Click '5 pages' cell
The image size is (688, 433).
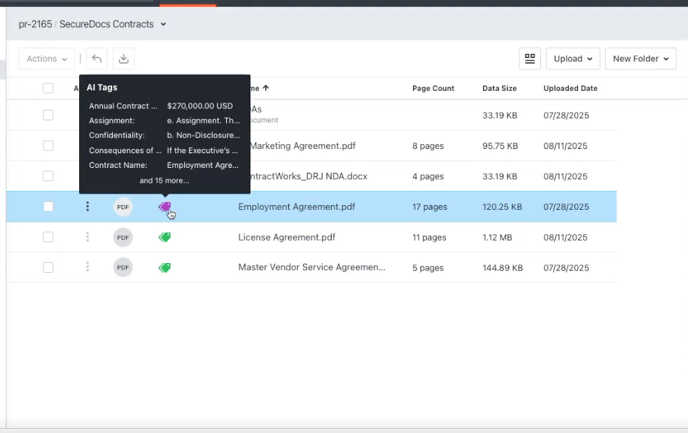(x=428, y=268)
